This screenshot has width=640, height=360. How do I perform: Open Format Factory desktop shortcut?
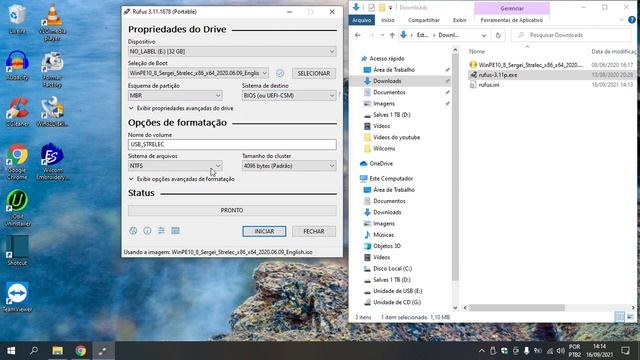(52, 69)
